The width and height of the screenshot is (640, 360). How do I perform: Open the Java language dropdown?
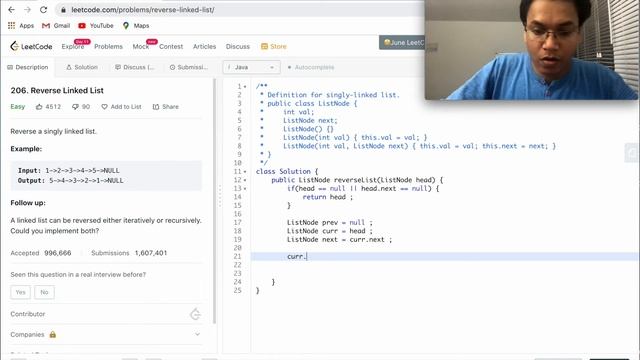251,67
